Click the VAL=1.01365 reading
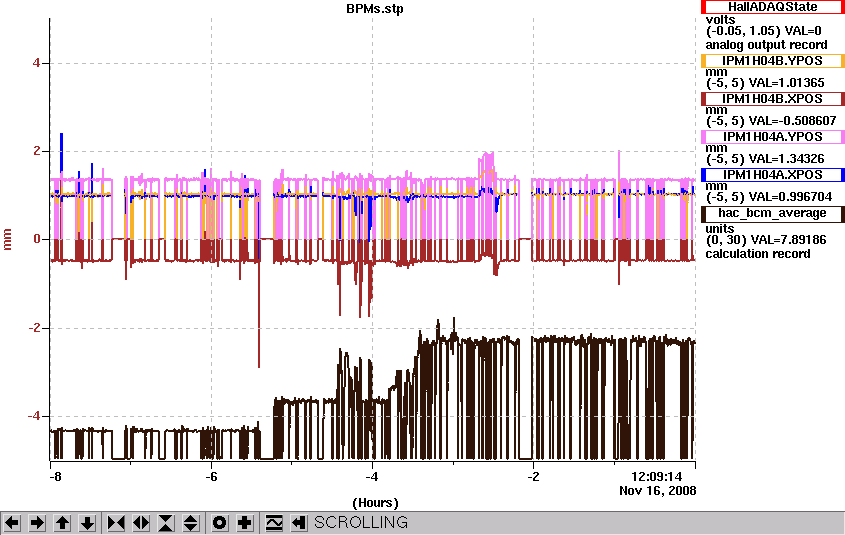The image size is (845, 535). click(x=786, y=83)
